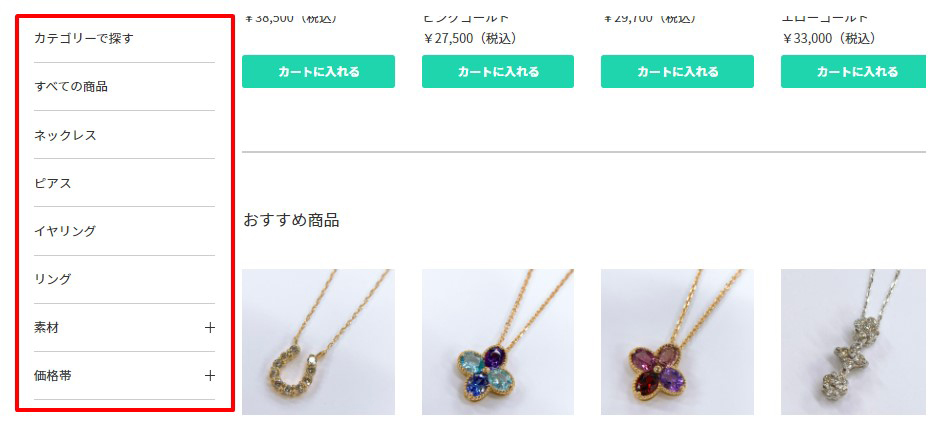Select すべての商品 in category sidebar
Viewport: 941px width, 429px height.
[x=71, y=86]
